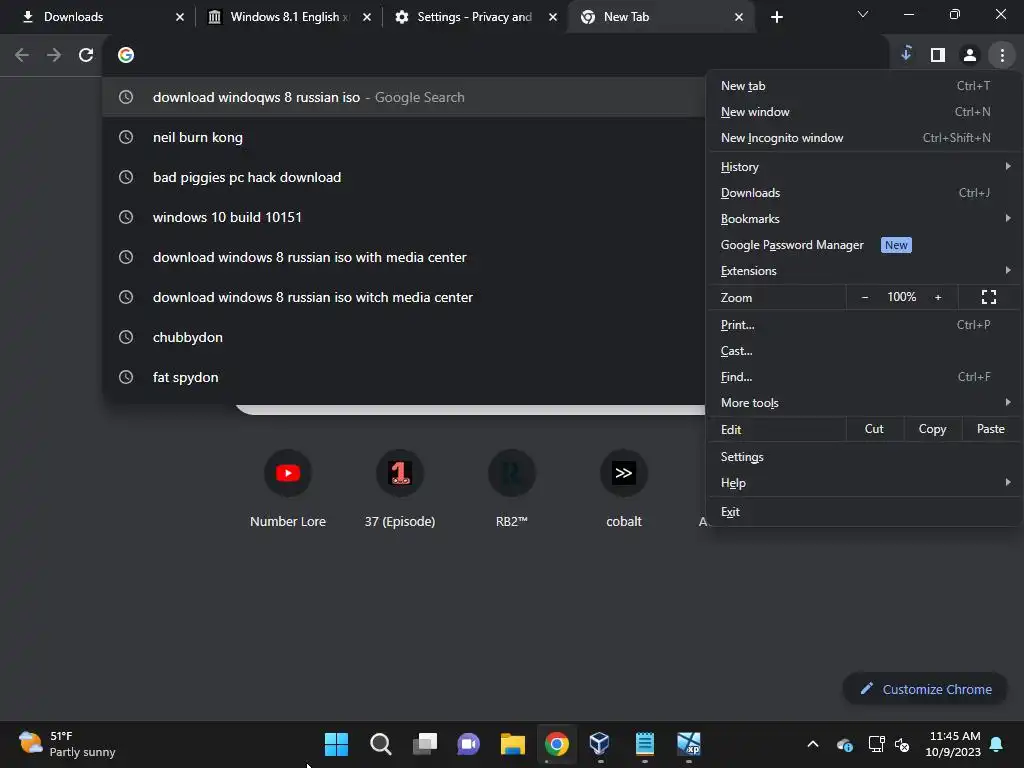Screen dimensions: 1024x768
Task: Open the Notepad icon on taskbar
Action: pyautogui.click(x=645, y=744)
